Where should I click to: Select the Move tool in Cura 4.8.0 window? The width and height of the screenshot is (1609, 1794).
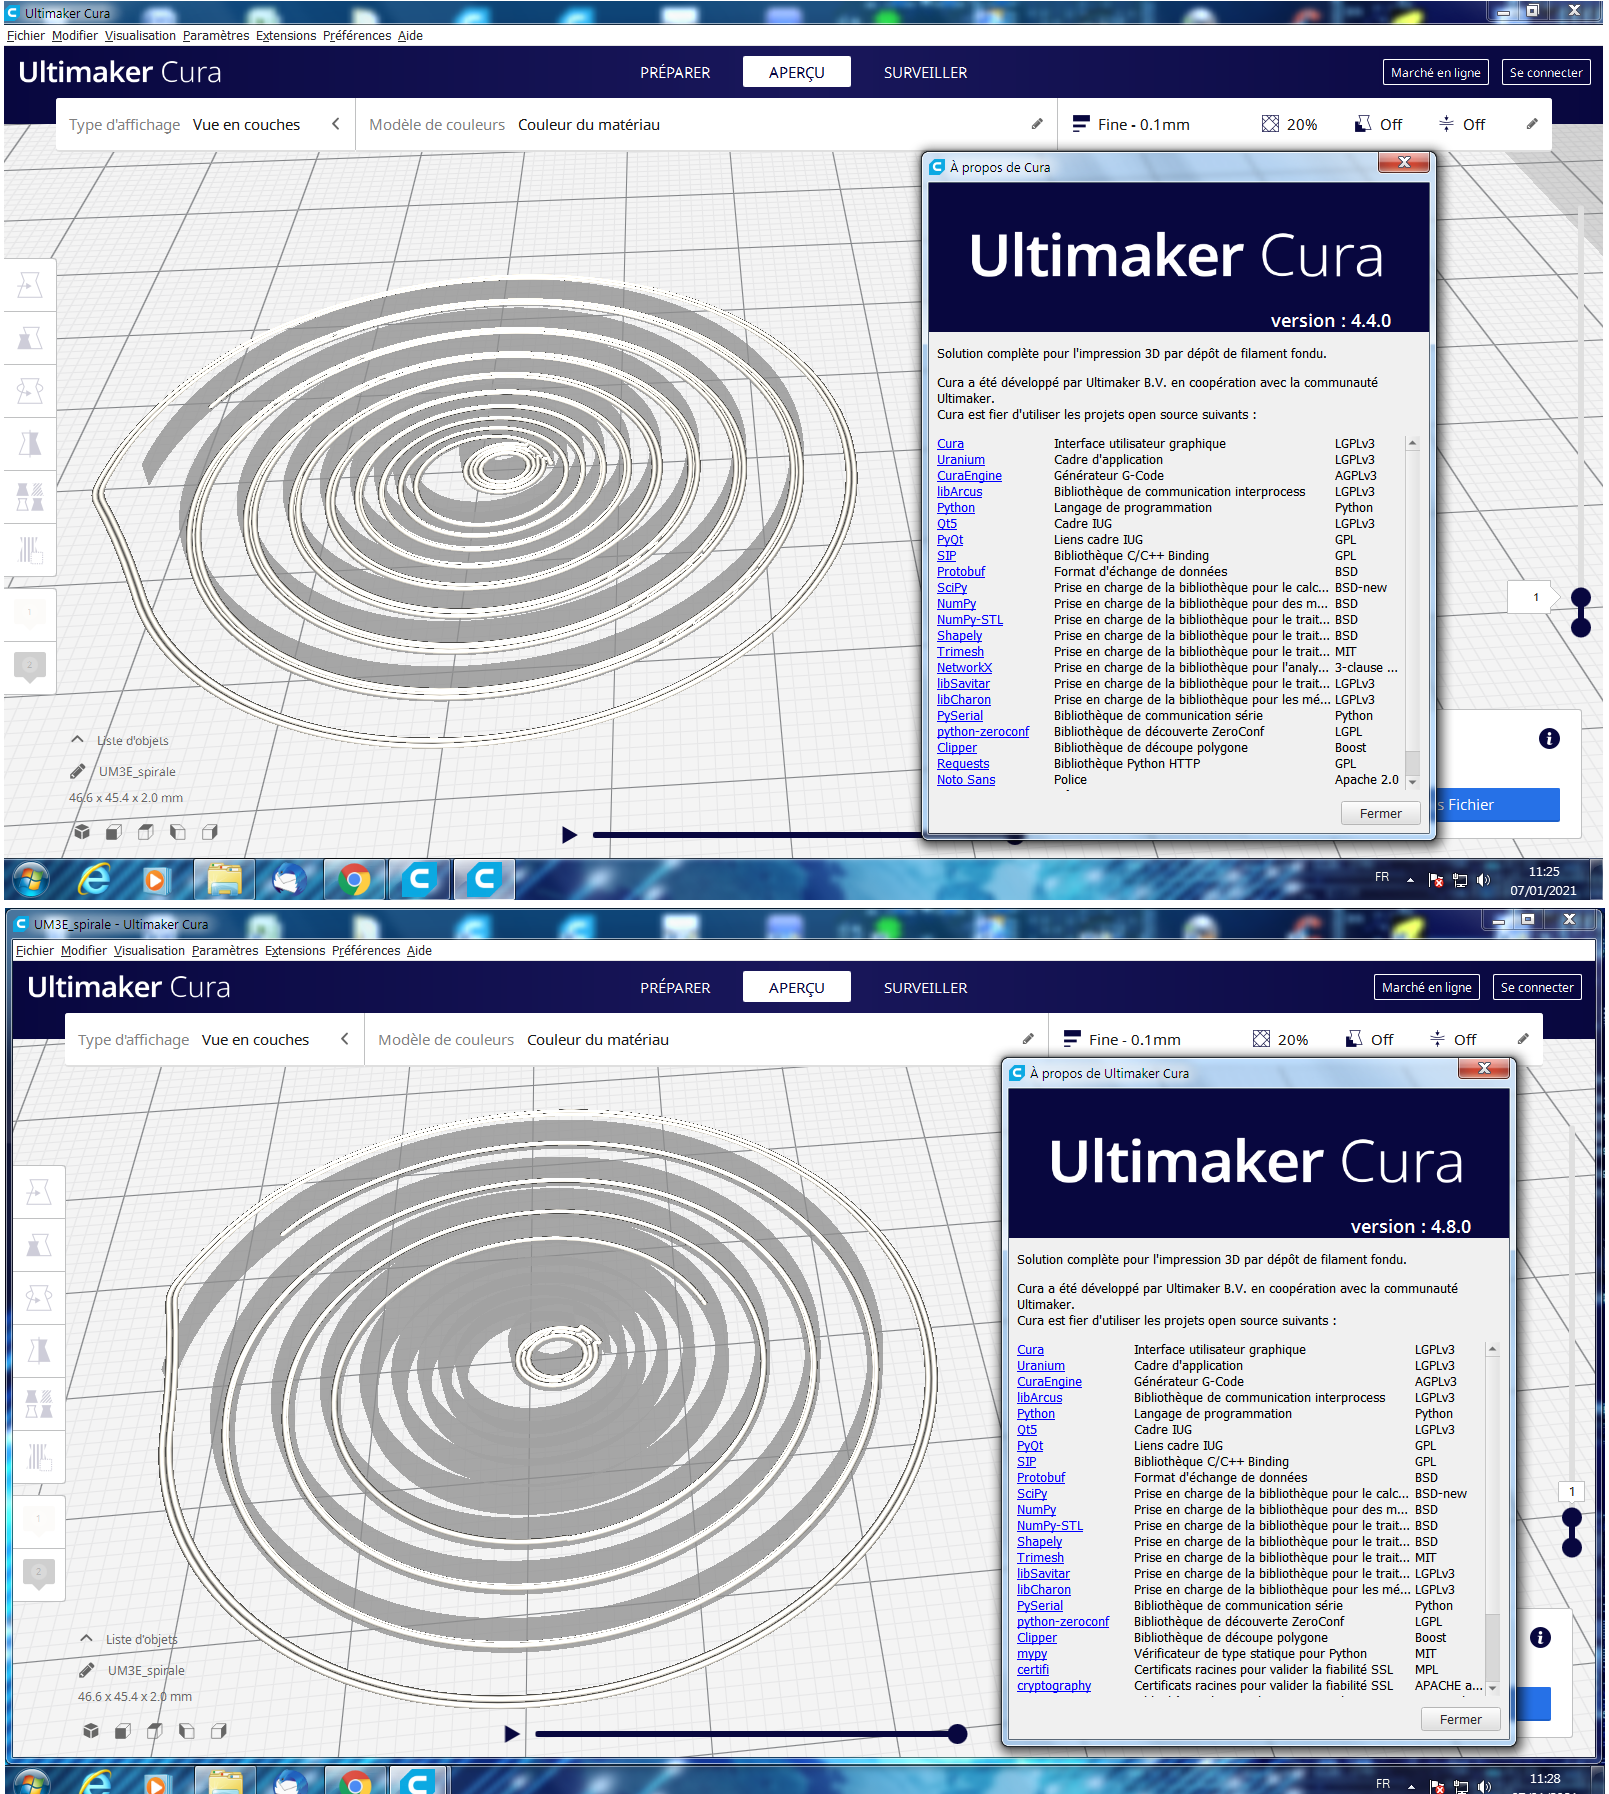pos(39,1192)
